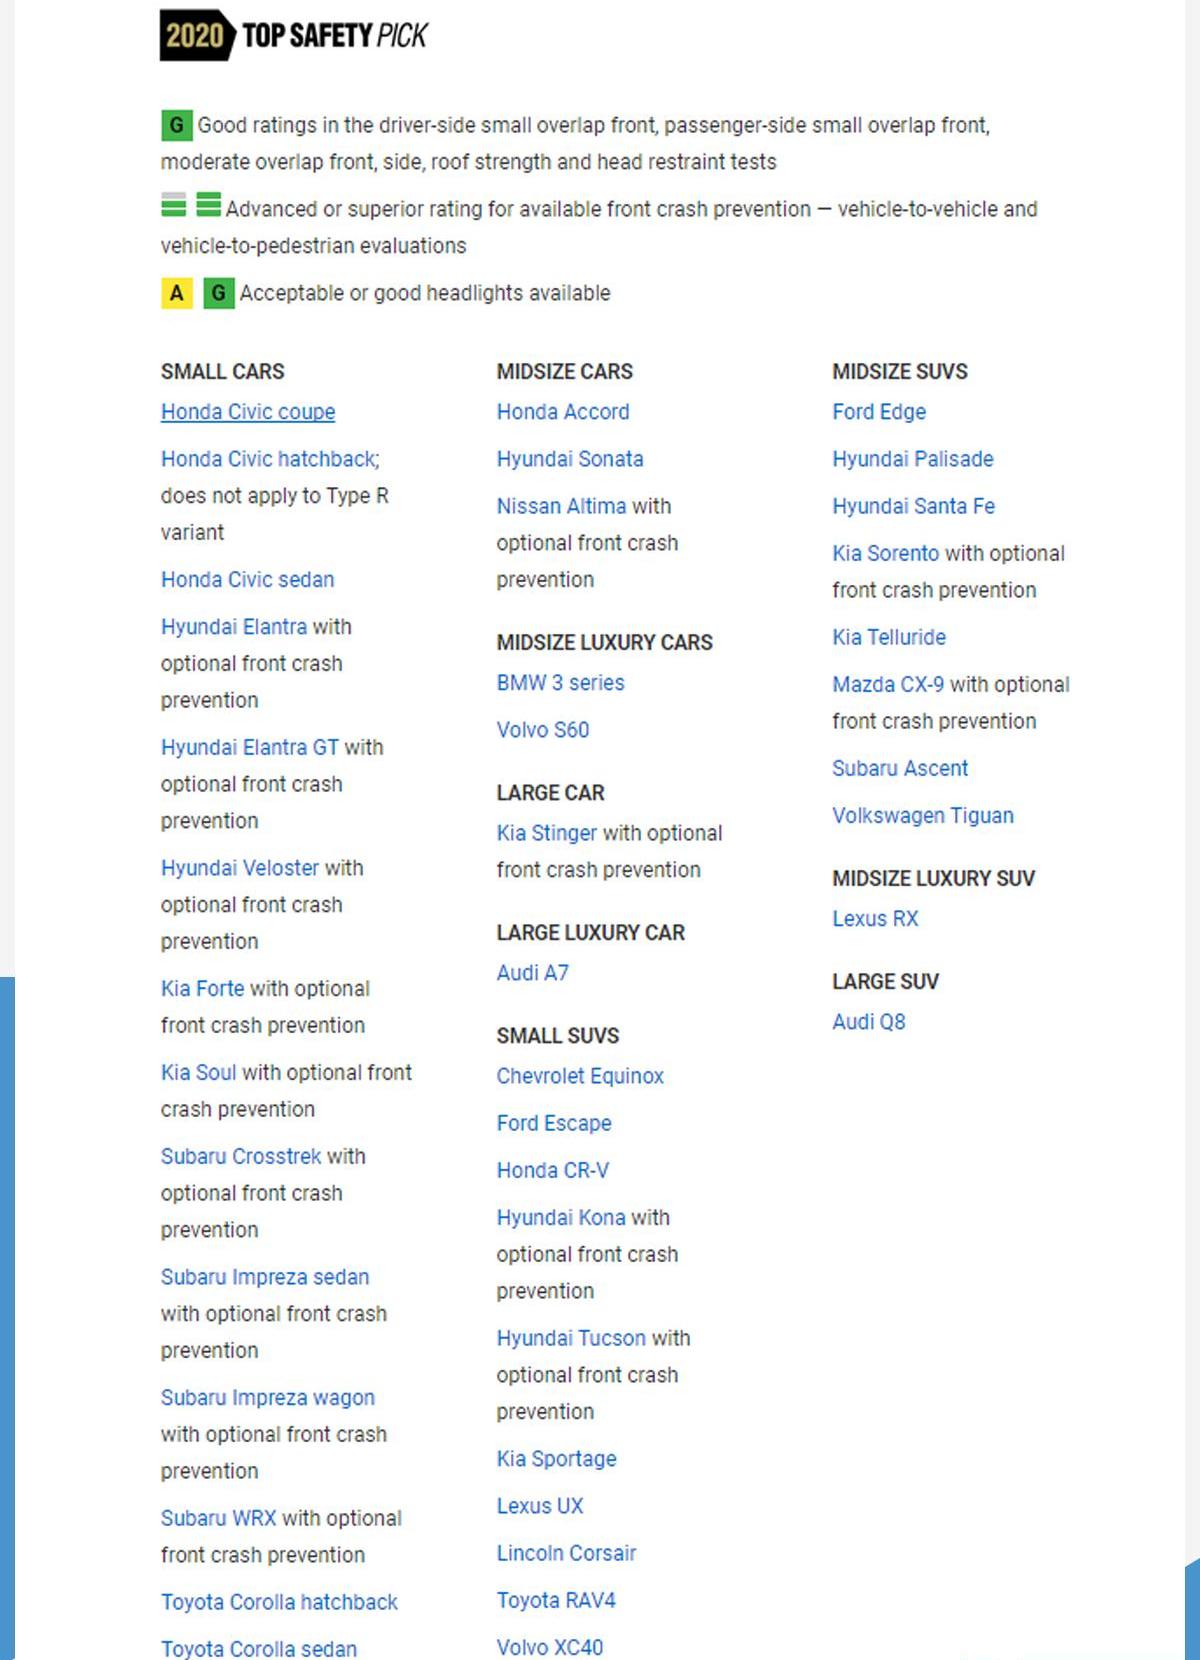Click the superior rating bars icon
The image size is (1200, 1660).
click(209, 205)
